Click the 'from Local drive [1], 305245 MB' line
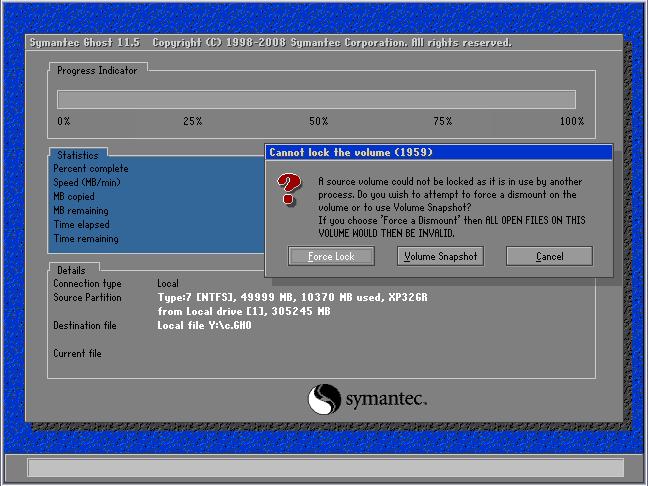The image size is (648, 486). click(x=244, y=311)
